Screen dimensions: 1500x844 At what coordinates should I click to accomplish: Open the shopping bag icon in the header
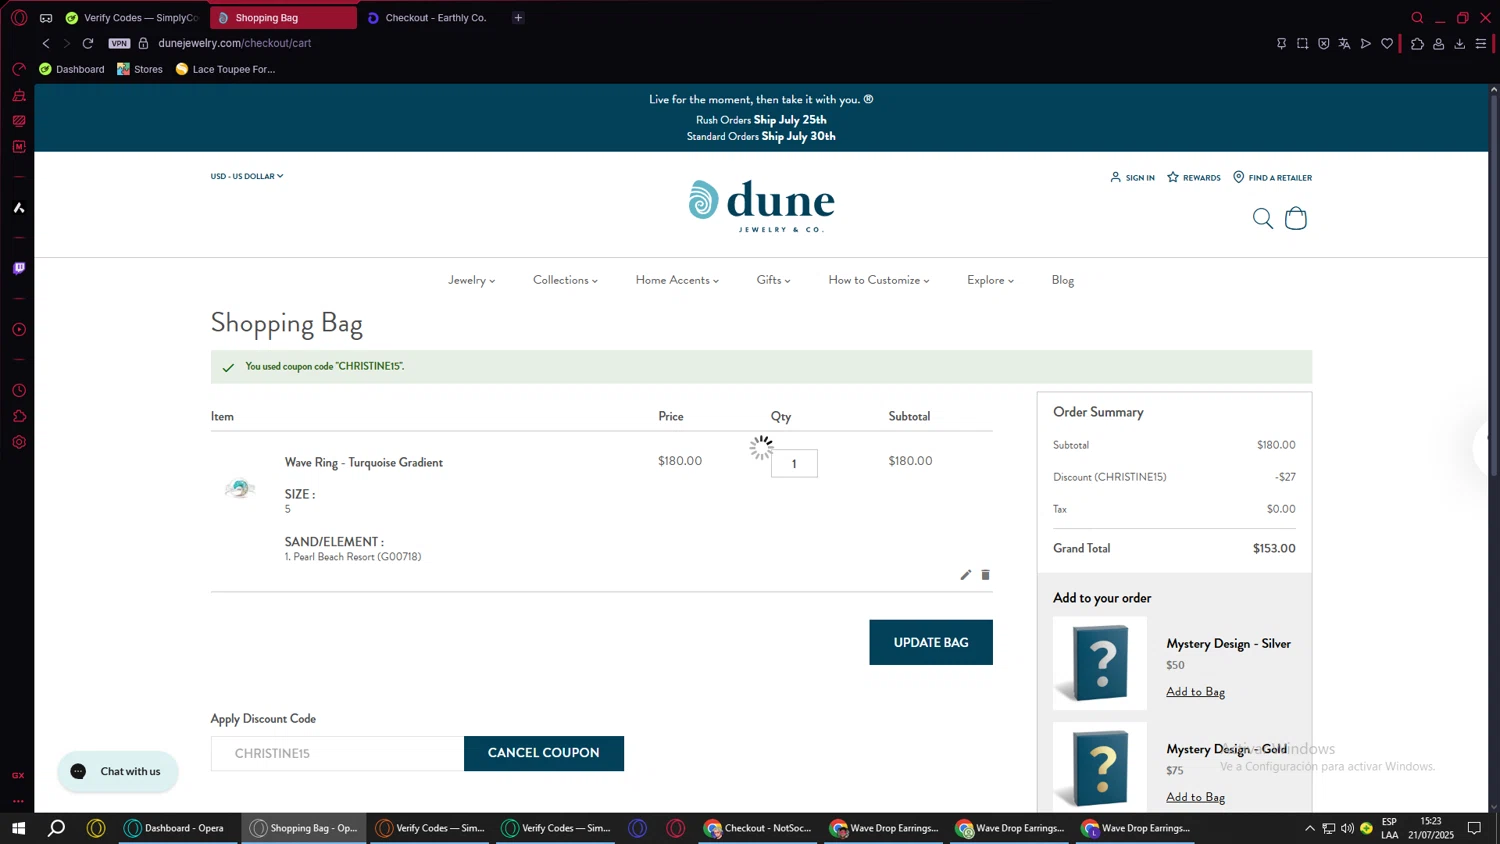pyautogui.click(x=1296, y=218)
